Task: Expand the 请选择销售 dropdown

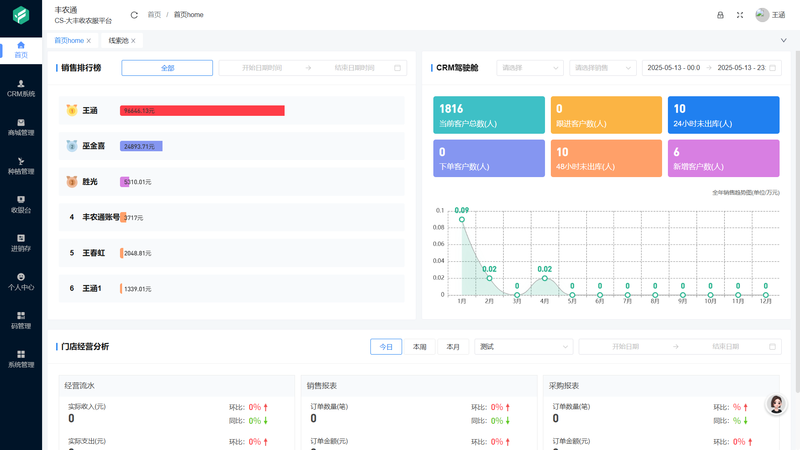Action: pyautogui.click(x=602, y=68)
